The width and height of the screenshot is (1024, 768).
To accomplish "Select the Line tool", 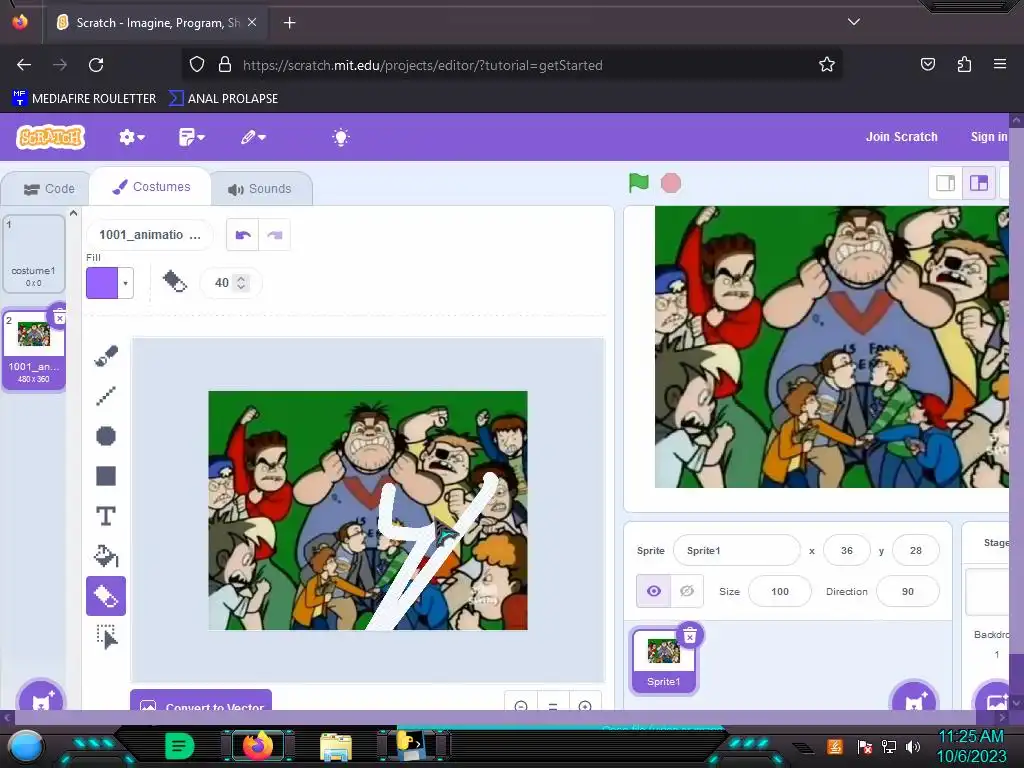I will tap(106, 396).
